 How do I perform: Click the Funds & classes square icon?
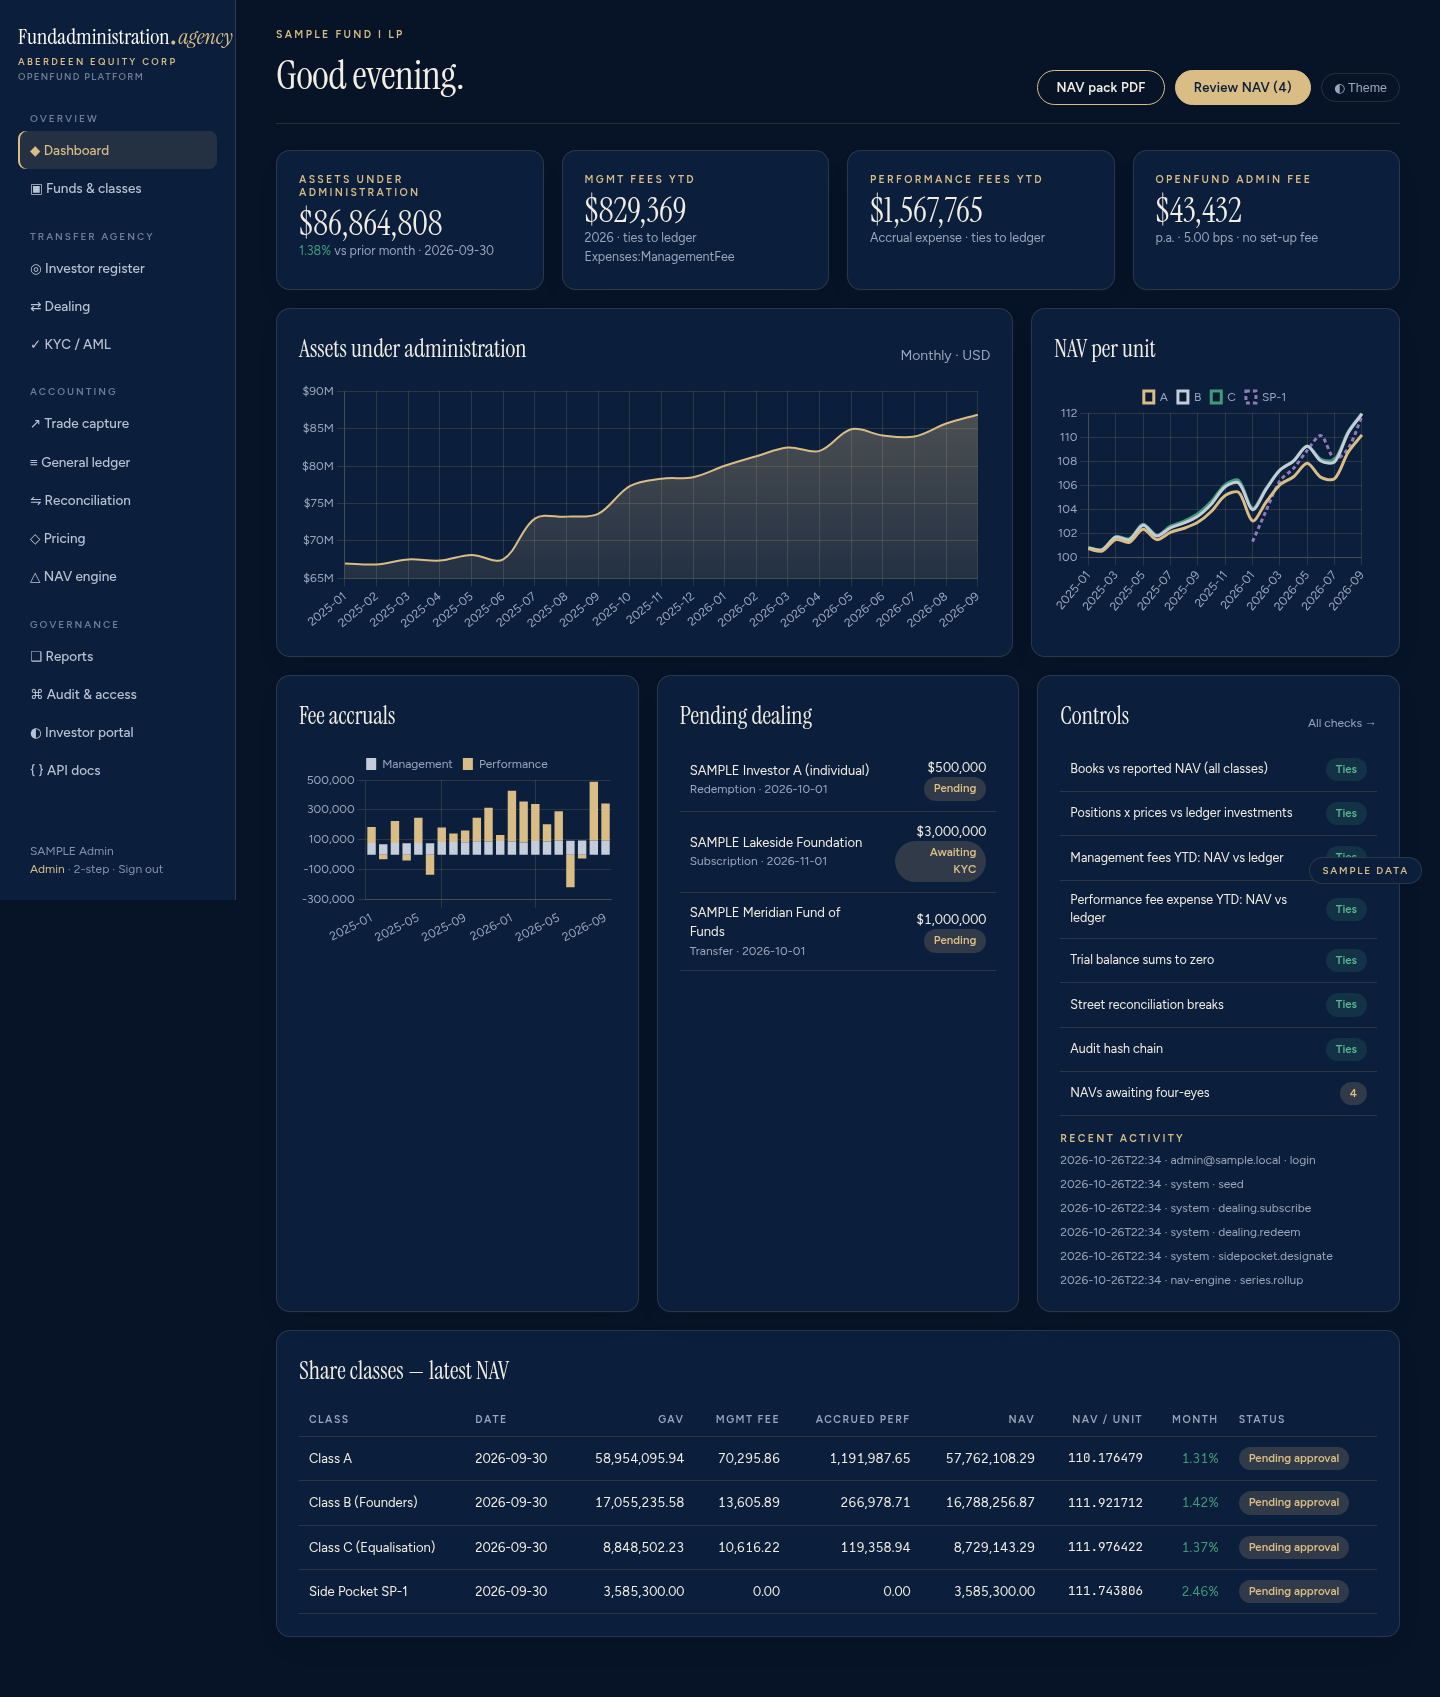(36, 188)
